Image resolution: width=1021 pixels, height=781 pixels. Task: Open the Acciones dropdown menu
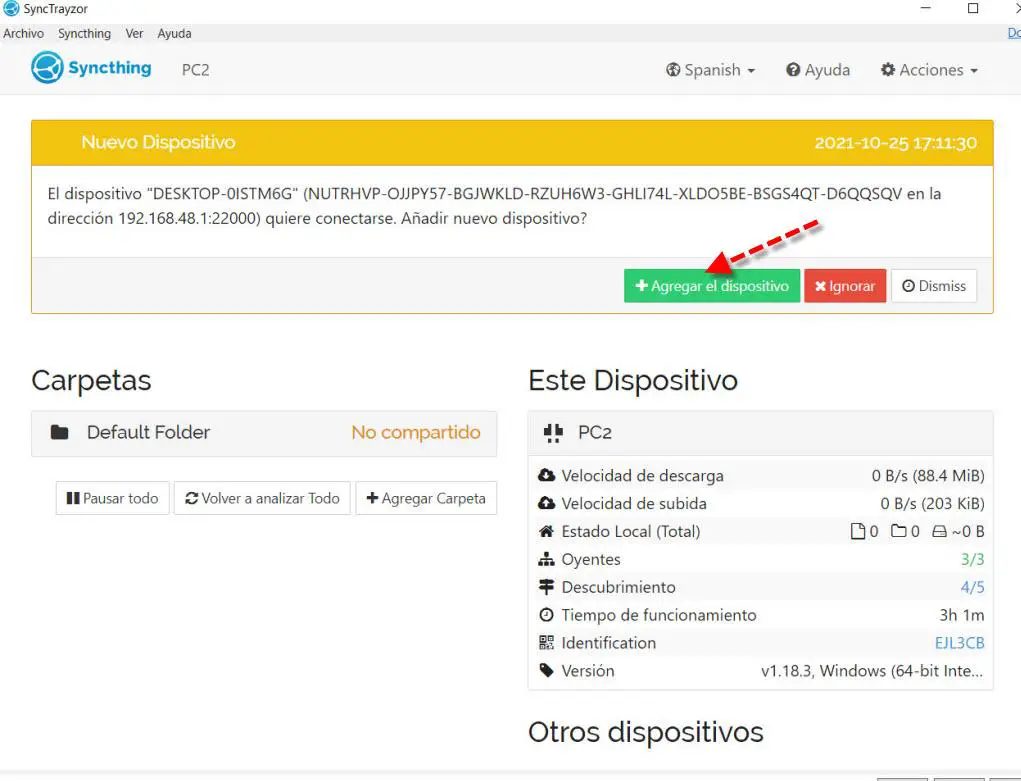(928, 70)
